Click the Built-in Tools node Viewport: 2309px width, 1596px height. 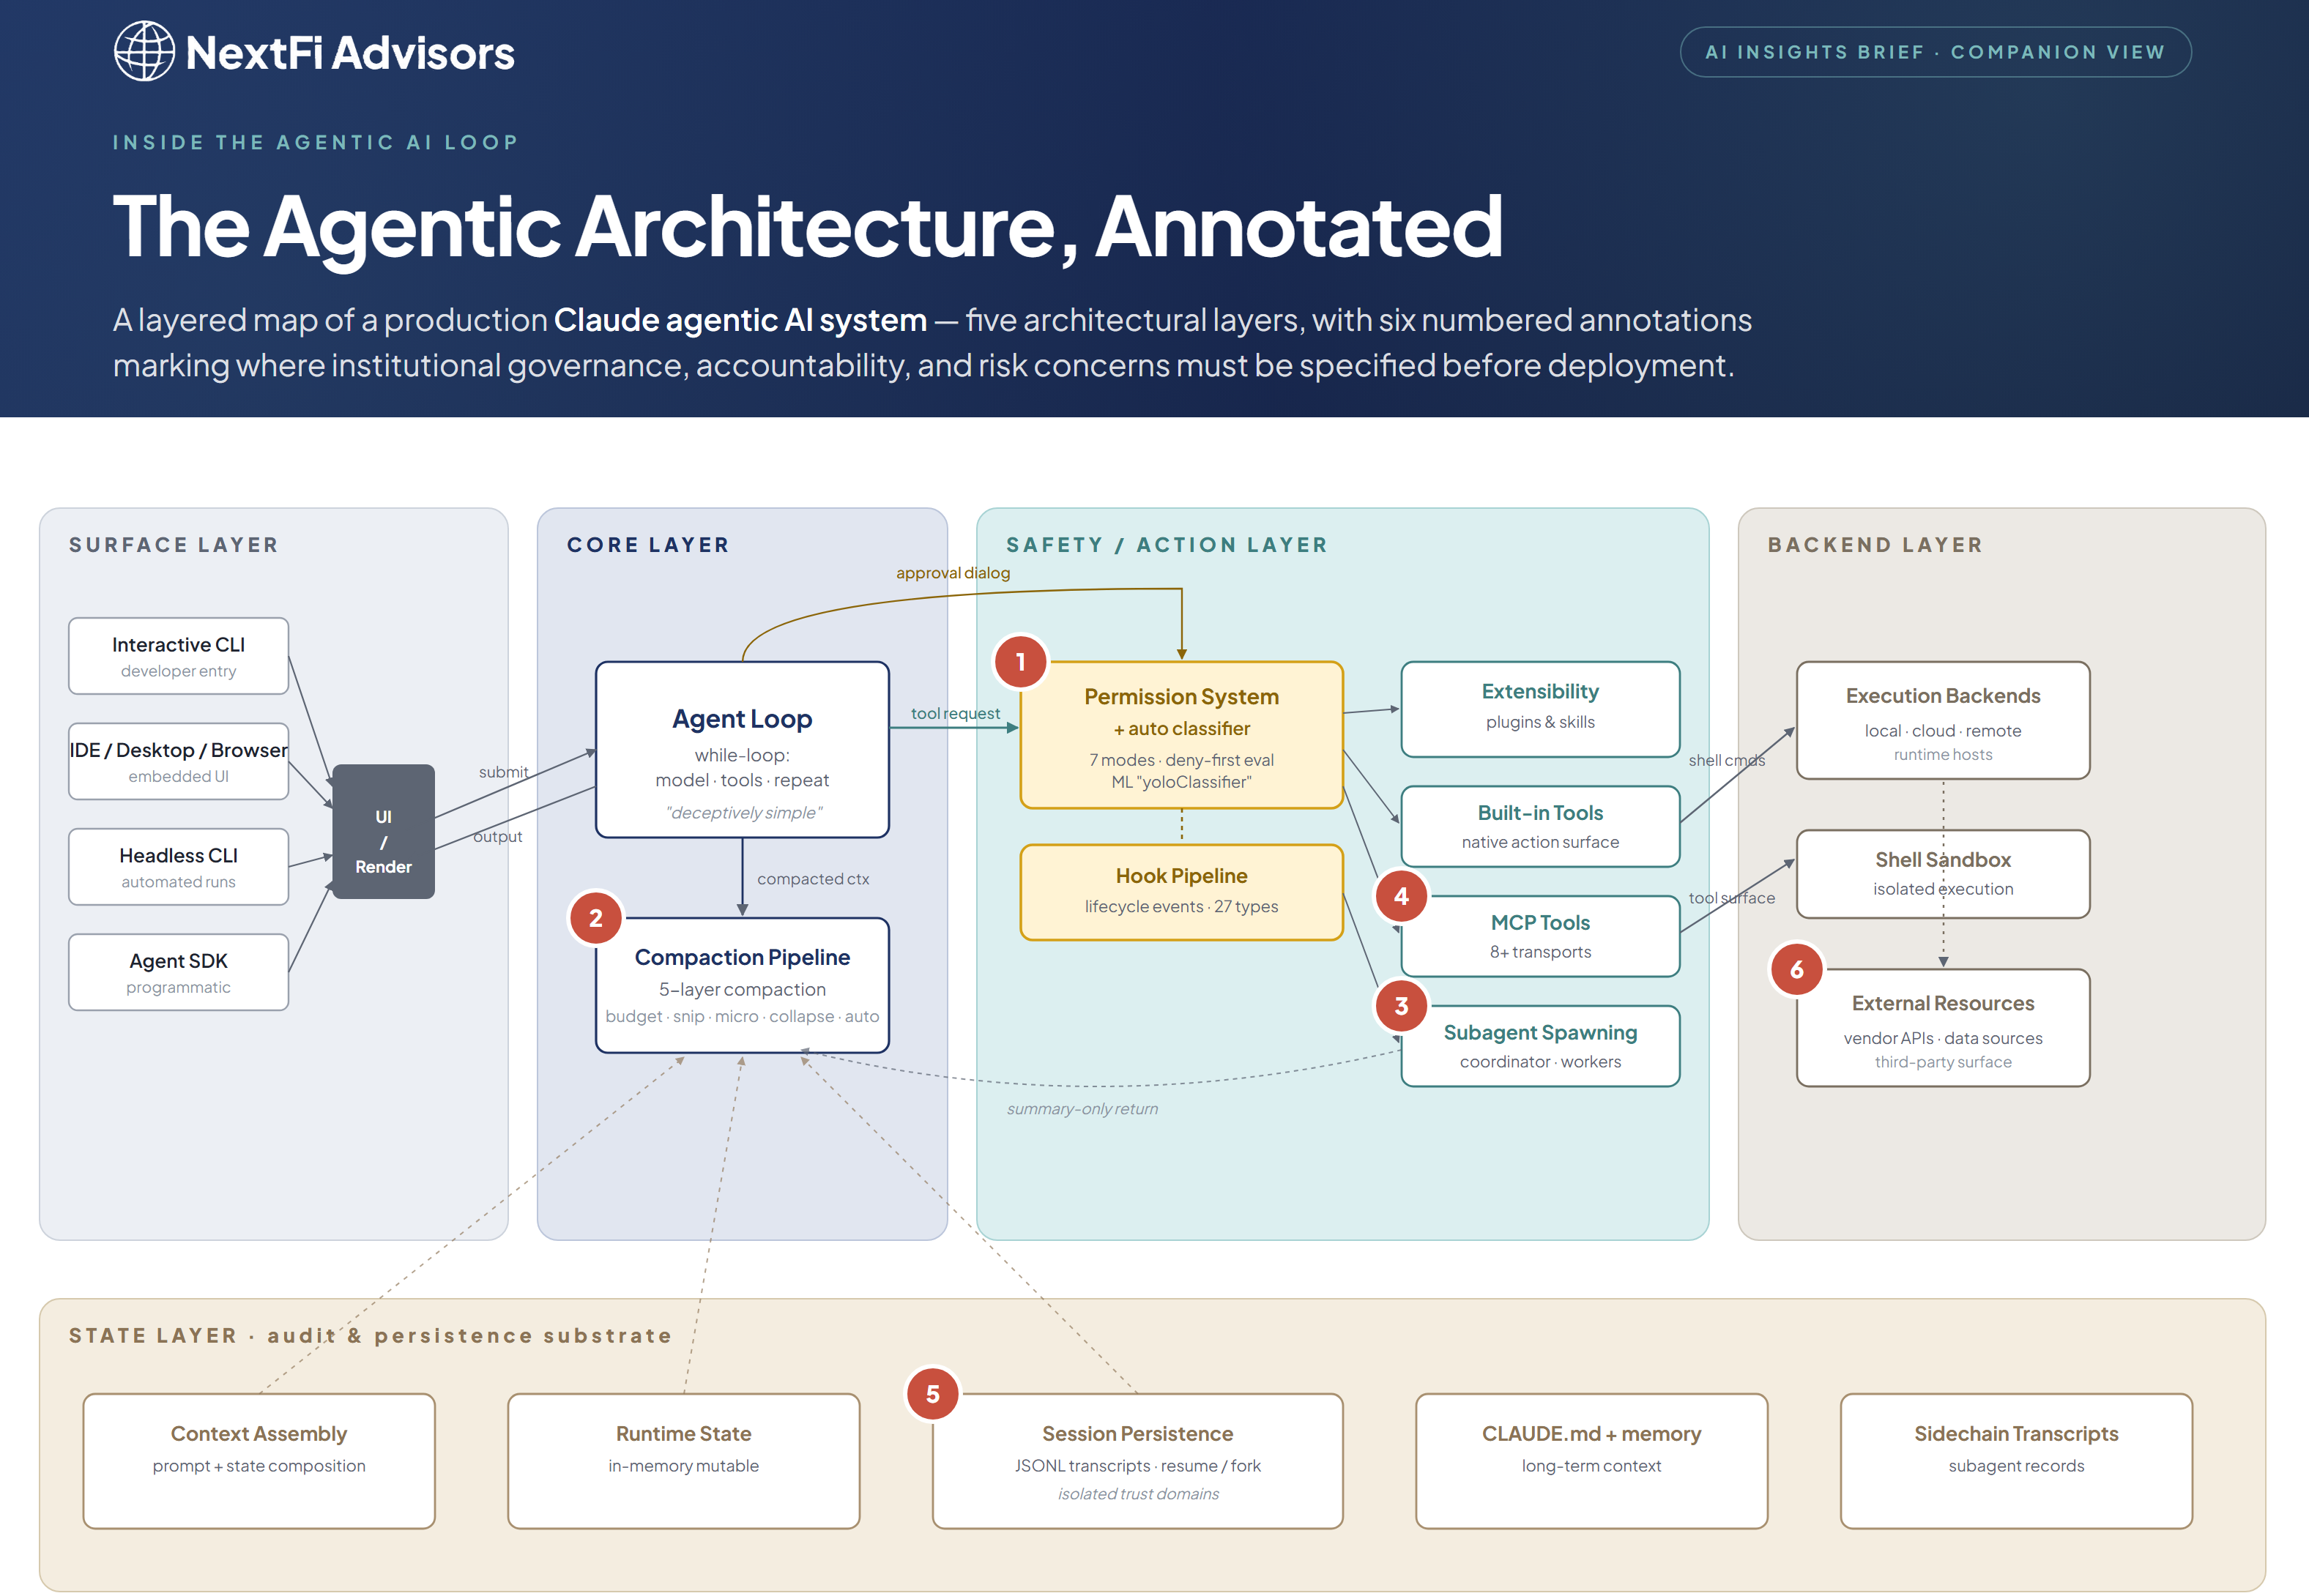coord(1540,826)
